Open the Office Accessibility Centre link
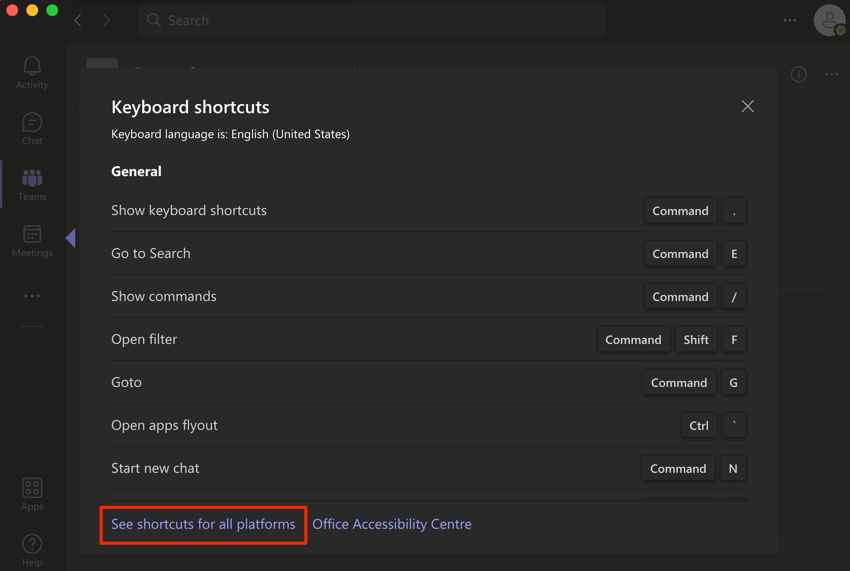850x571 pixels. pos(392,524)
